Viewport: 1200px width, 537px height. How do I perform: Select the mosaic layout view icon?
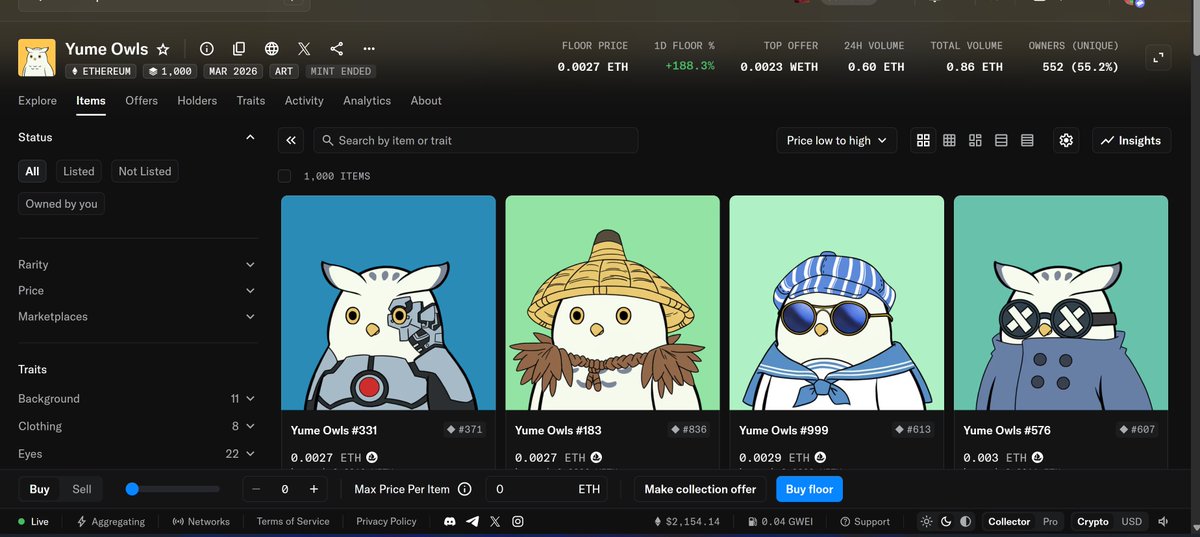pos(976,141)
